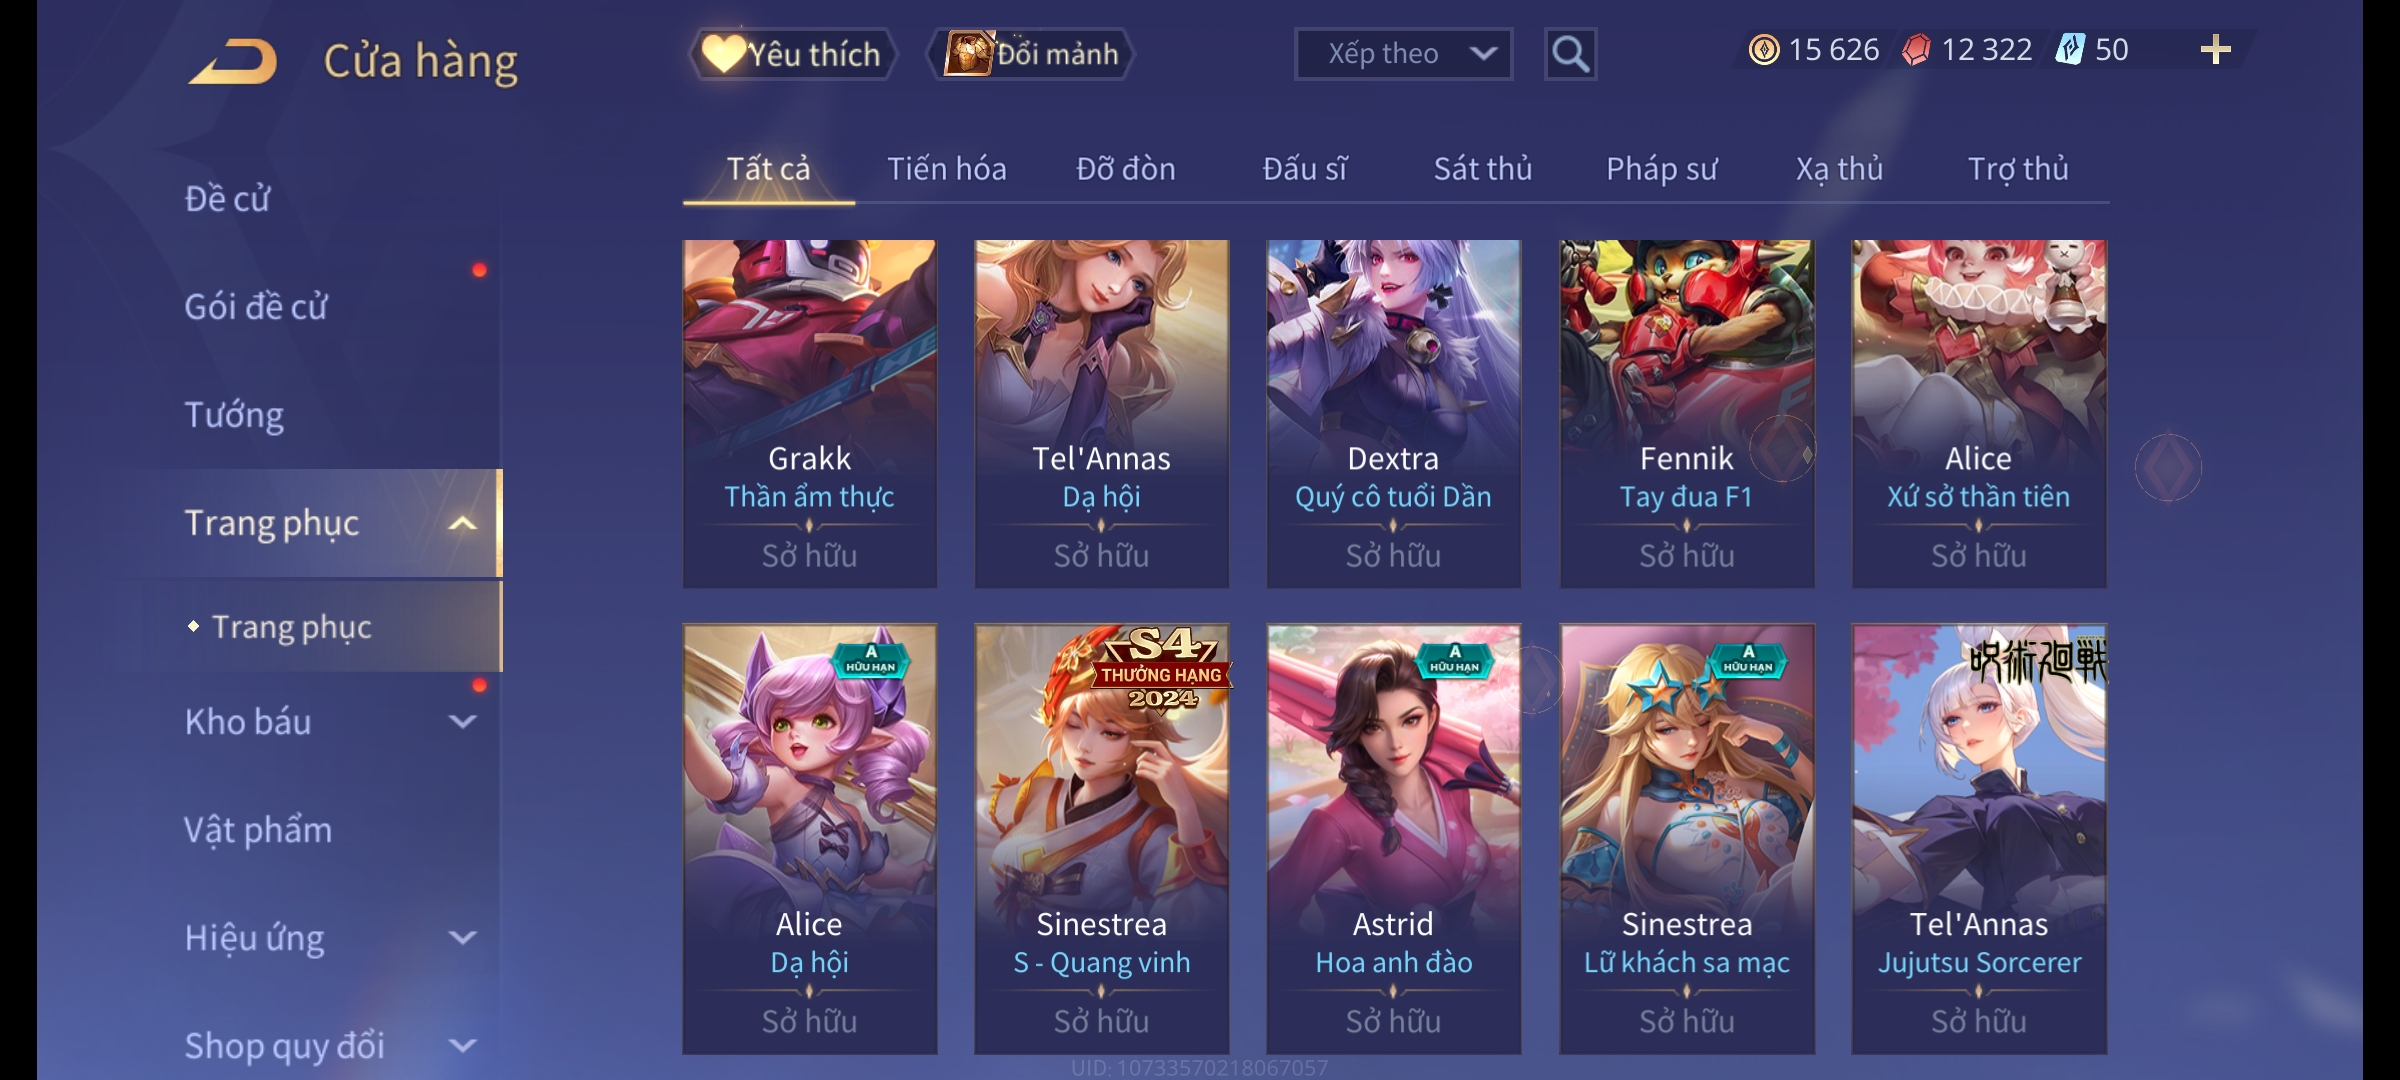This screenshot has height=1080, width=2400.
Task: Tap the blue voucher currency icon
Action: [2070, 50]
